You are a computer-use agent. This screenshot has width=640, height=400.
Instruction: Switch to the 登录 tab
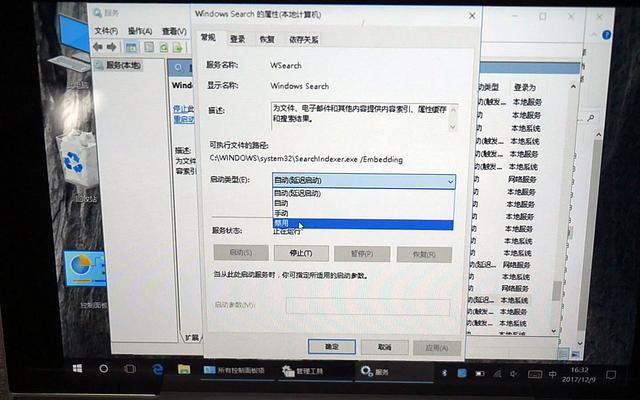238,39
